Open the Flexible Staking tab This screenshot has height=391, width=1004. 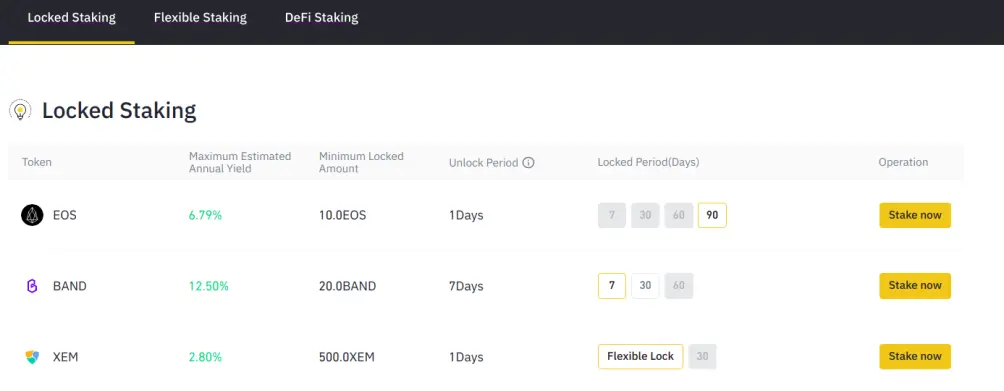(200, 18)
